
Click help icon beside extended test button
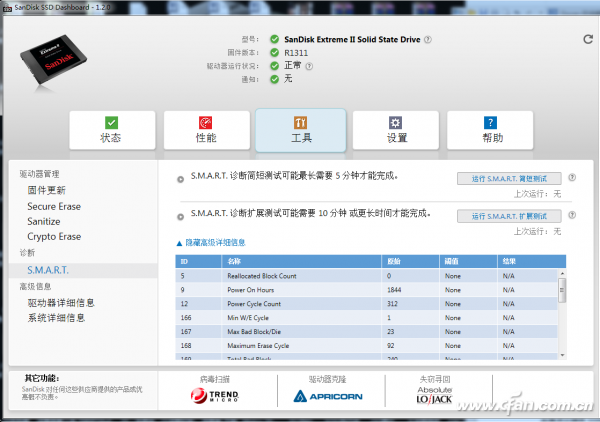(572, 215)
